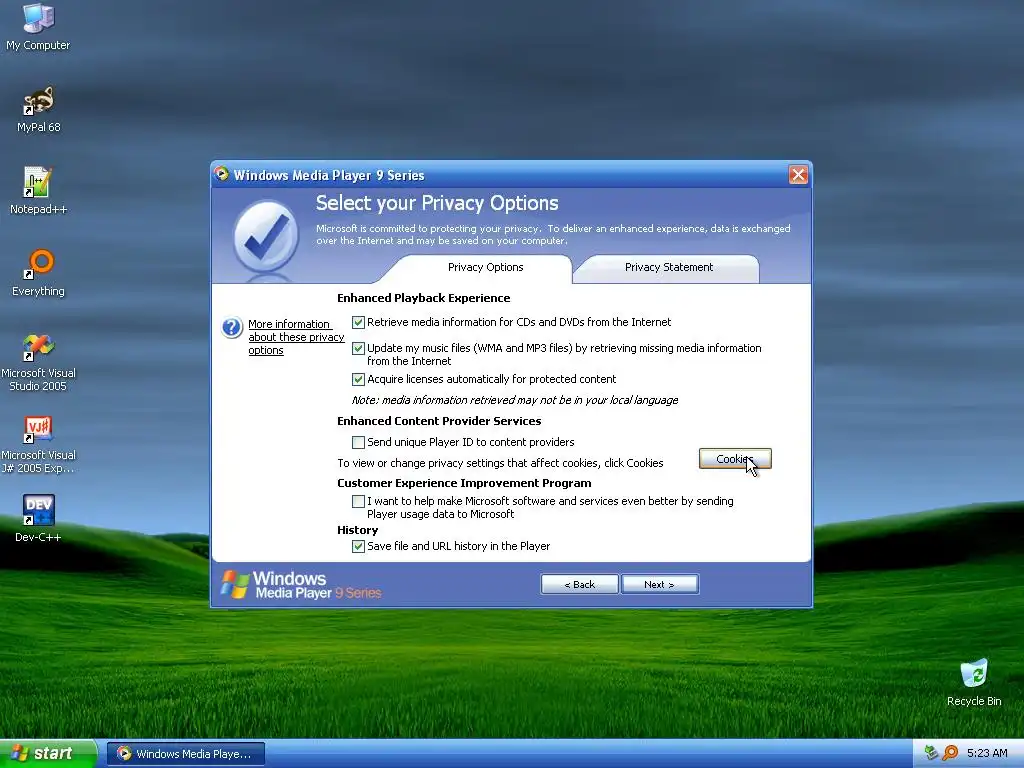Click the 5:23 AM system clock

[x=987, y=753]
